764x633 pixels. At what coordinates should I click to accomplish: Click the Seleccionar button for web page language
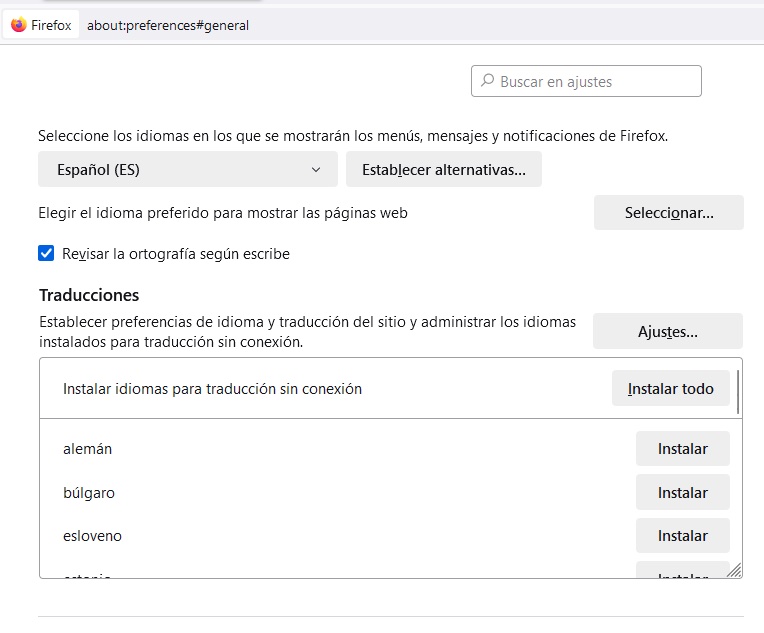[x=668, y=212]
